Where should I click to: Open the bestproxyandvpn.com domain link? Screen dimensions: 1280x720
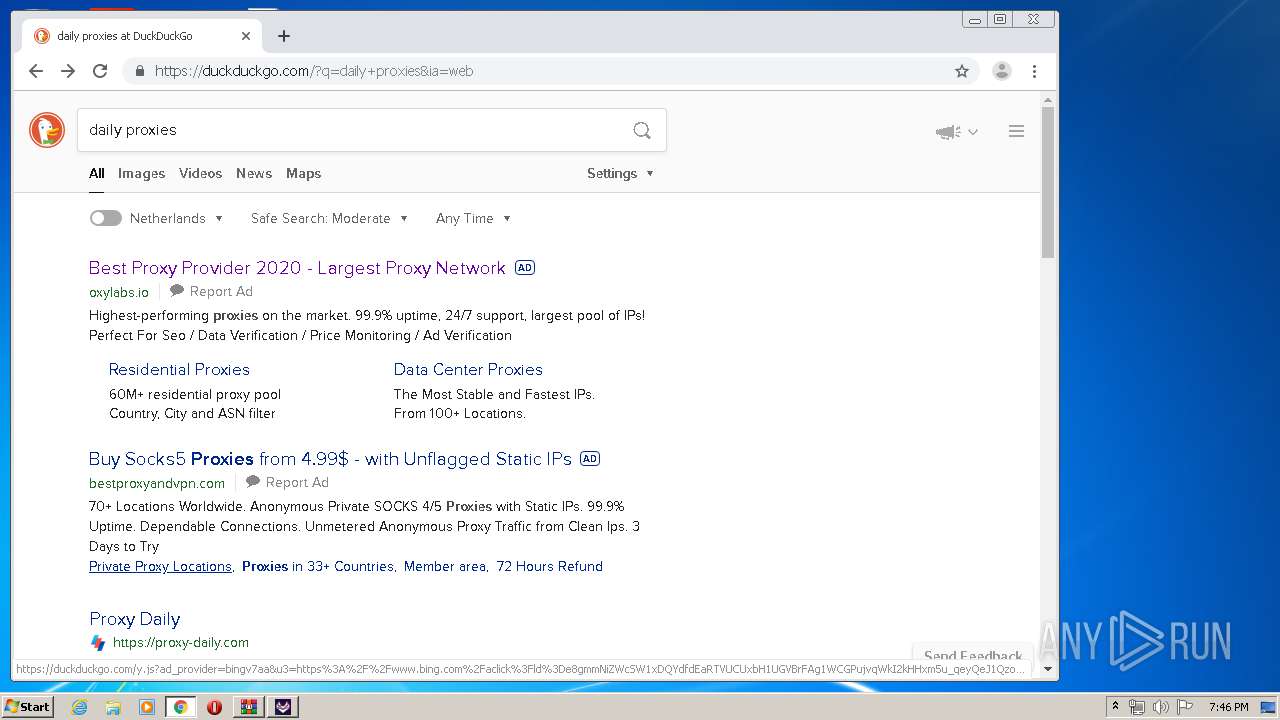(x=157, y=483)
